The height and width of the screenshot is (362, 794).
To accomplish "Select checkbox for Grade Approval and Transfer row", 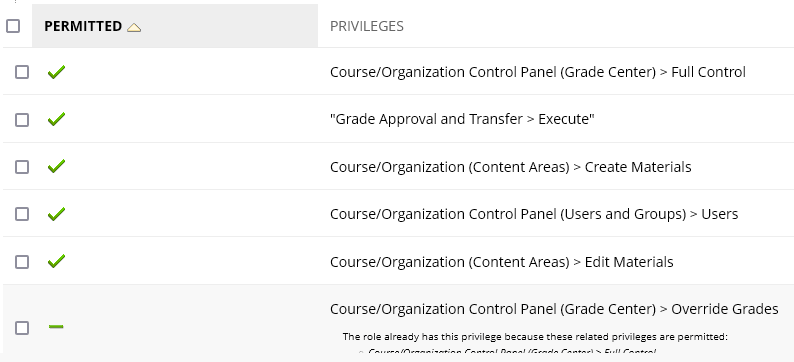I will (22, 120).
